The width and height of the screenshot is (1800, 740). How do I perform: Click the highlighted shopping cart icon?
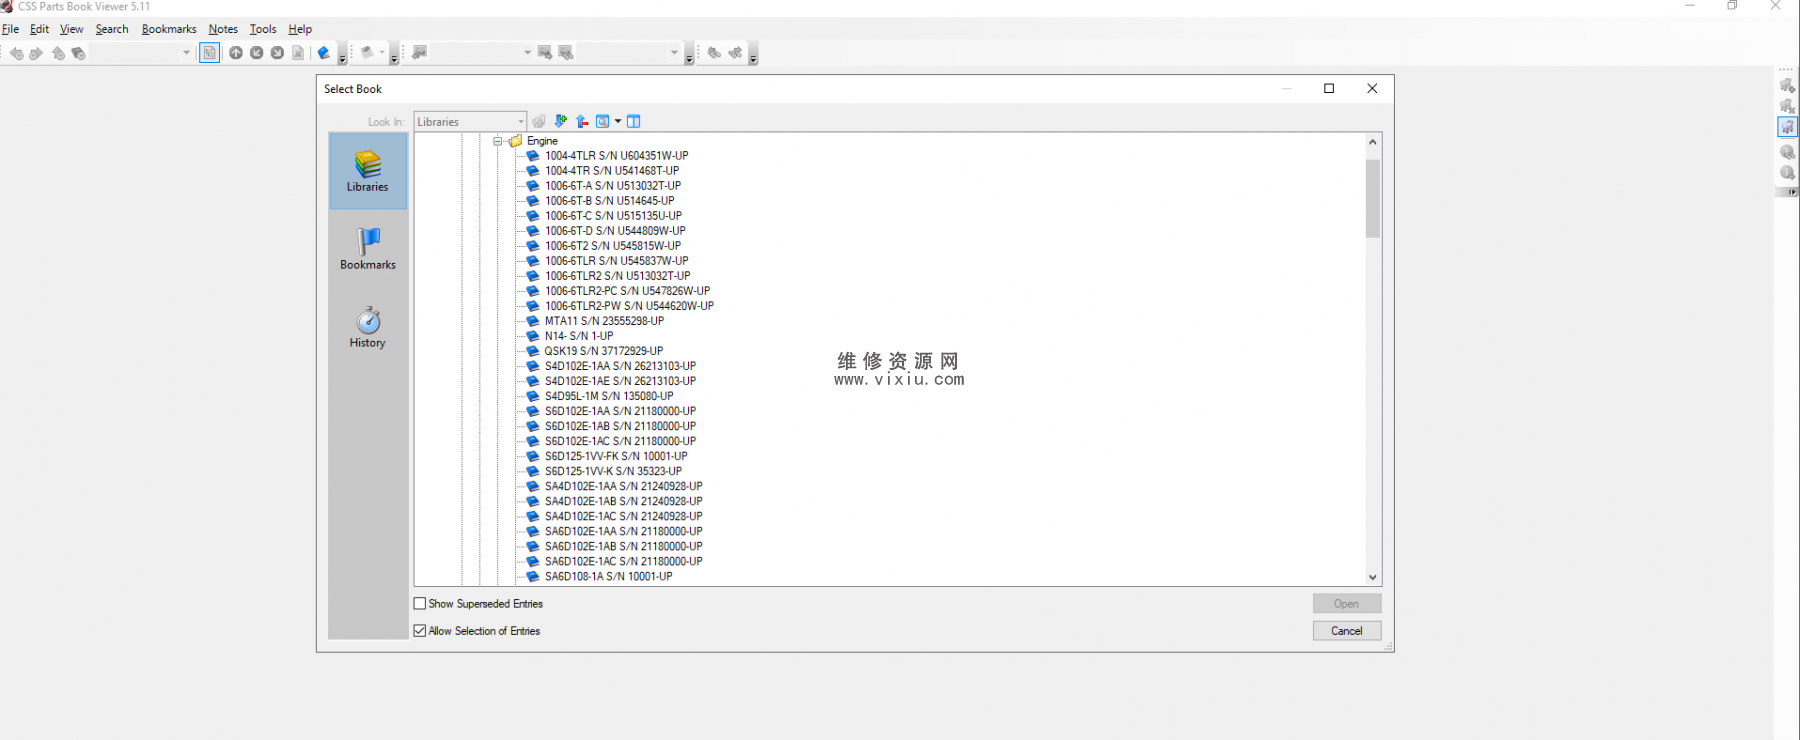(x=1787, y=127)
